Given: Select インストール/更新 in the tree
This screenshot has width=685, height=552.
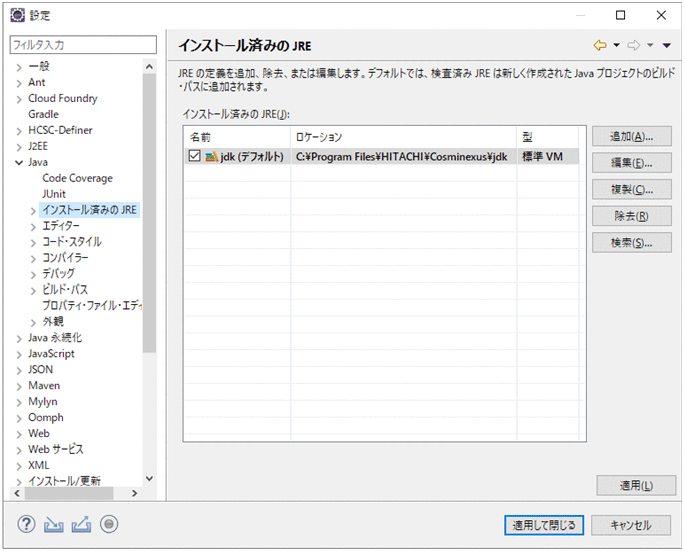Looking at the screenshot, I should pyautogui.click(x=64, y=481).
